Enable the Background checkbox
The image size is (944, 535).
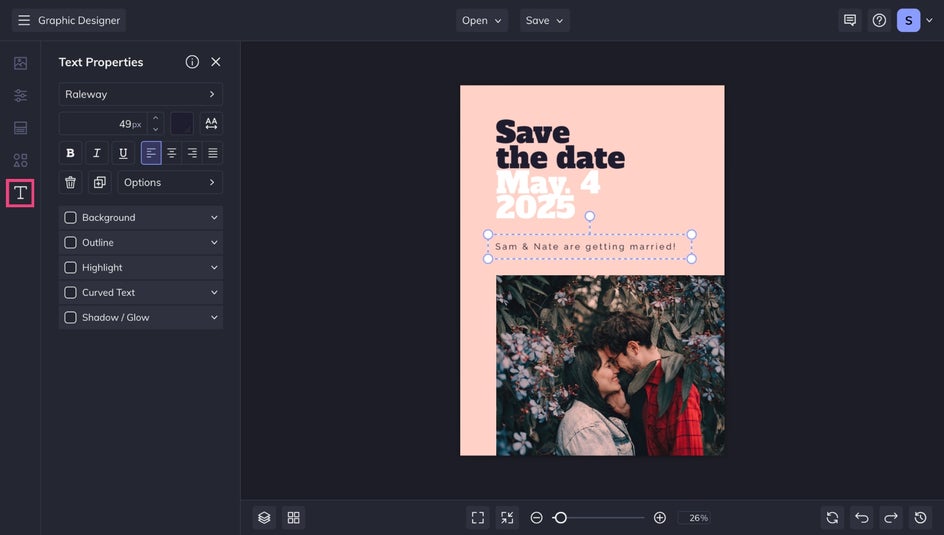pos(70,218)
